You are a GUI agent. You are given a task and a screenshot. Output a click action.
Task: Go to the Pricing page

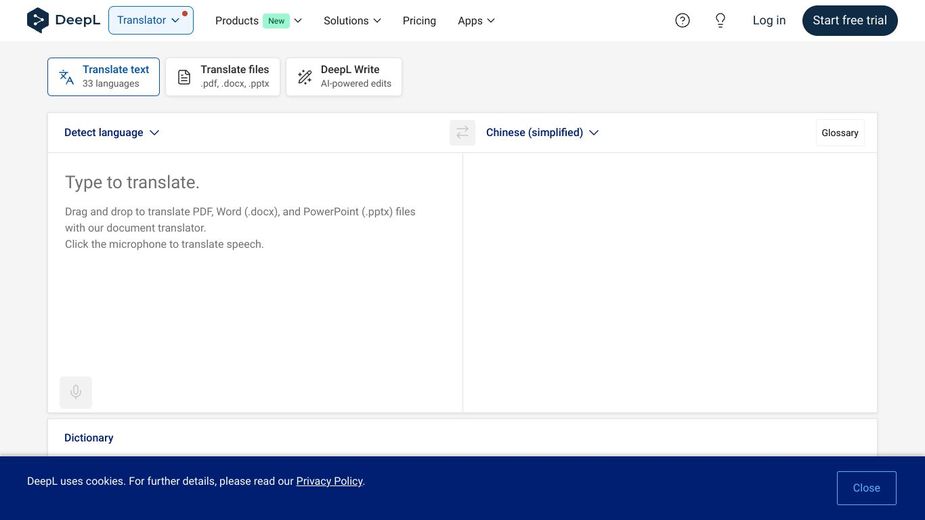click(419, 21)
